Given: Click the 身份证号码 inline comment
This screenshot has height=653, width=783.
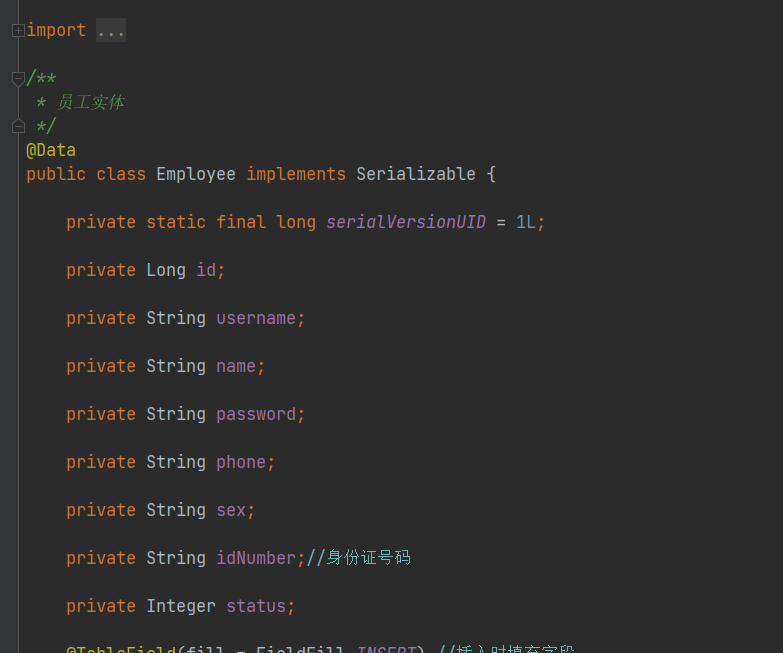Looking at the screenshot, I should click(x=368, y=558).
